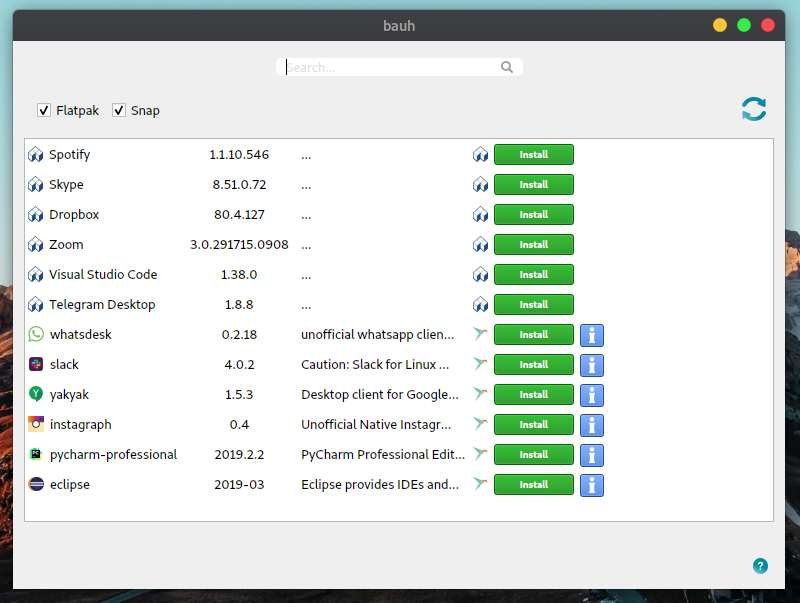Click the 'unofficial whatsapp clien...' description
The width and height of the screenshot is (800, 603).
coord(378,335)
